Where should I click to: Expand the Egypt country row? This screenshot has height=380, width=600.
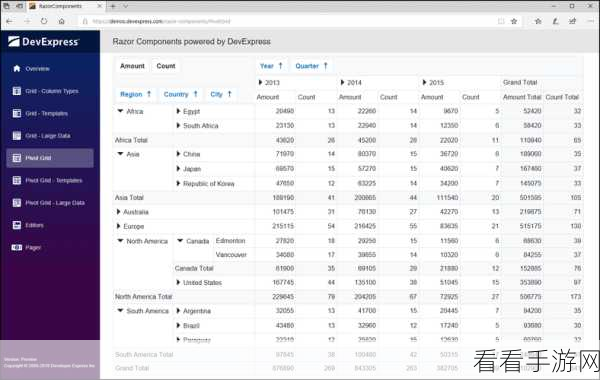[x=178, y=111]
